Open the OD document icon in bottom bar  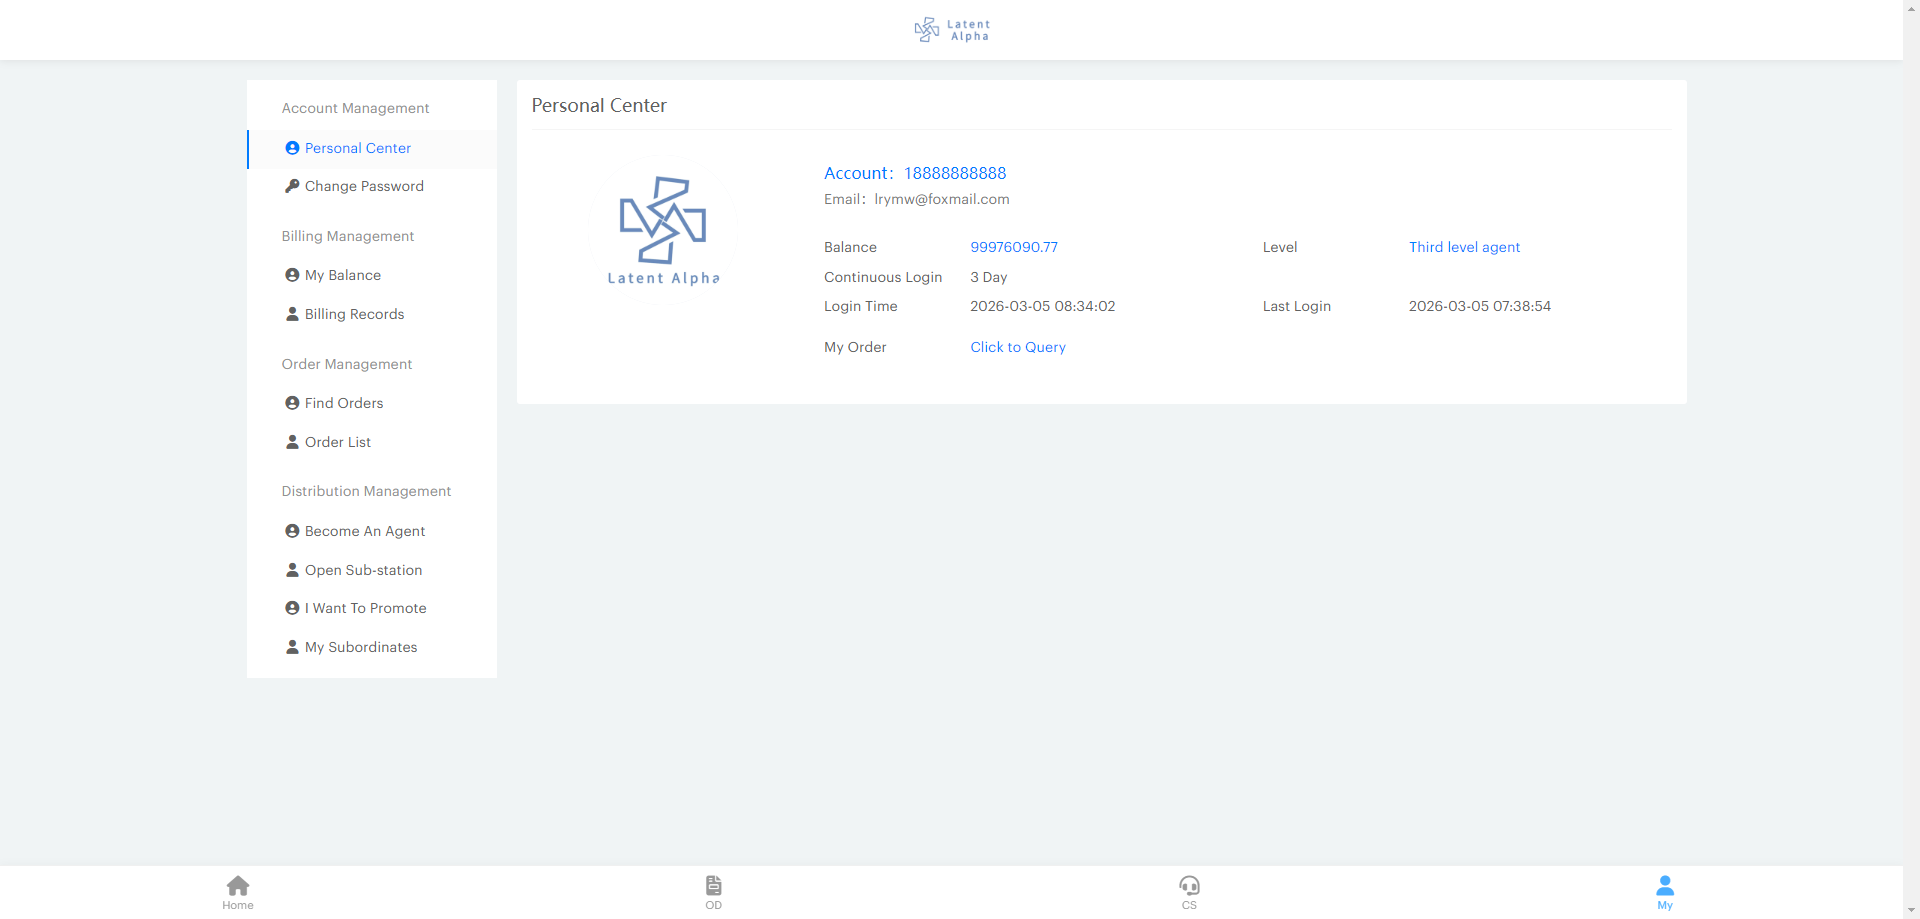tap(713, 886)
